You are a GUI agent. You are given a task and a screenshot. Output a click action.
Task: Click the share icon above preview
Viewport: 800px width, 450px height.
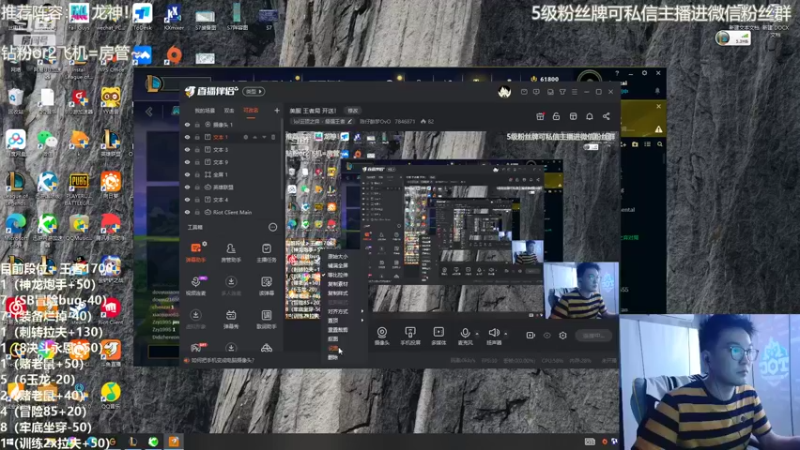(x=606, y=116)
